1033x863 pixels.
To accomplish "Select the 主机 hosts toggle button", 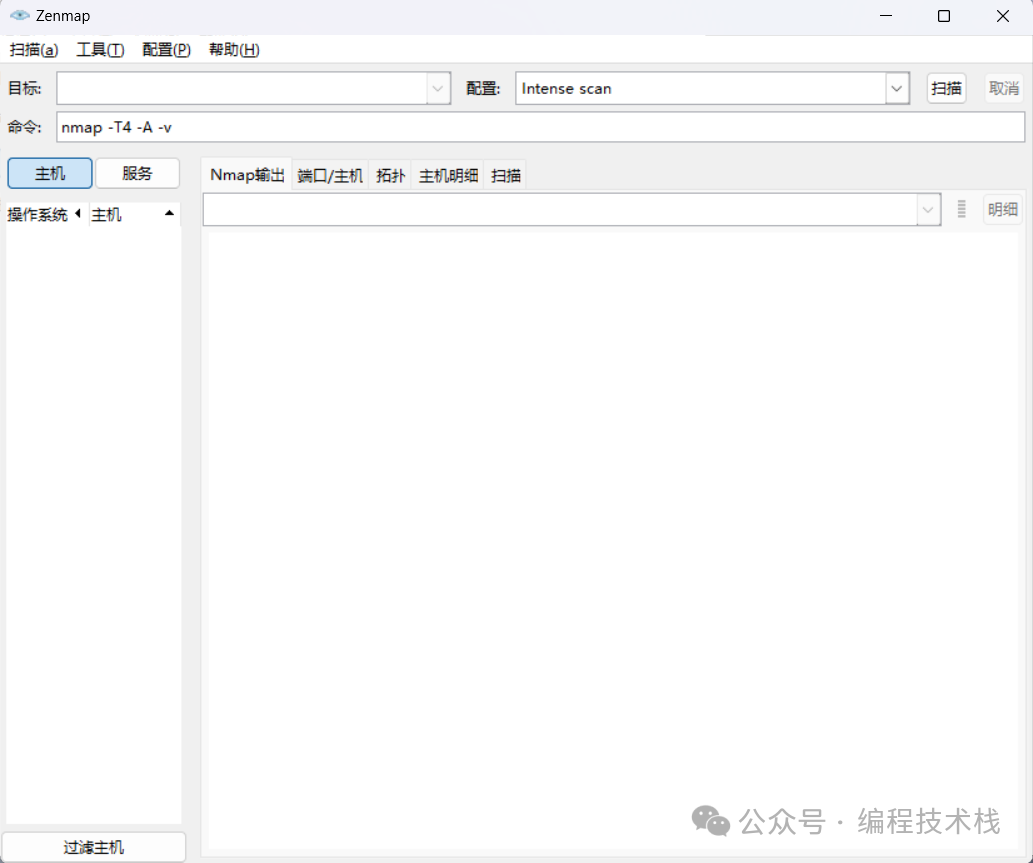I will coord(50,173).
